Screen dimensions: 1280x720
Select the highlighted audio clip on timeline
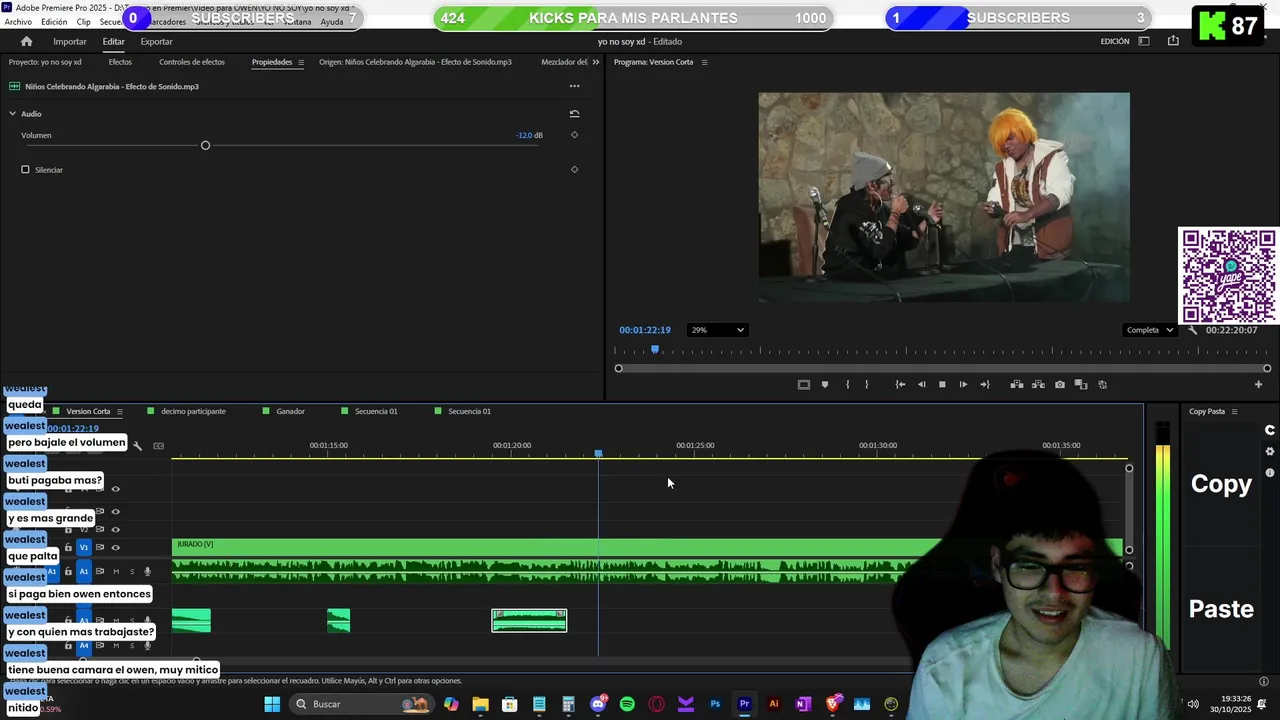click(529, 621)
